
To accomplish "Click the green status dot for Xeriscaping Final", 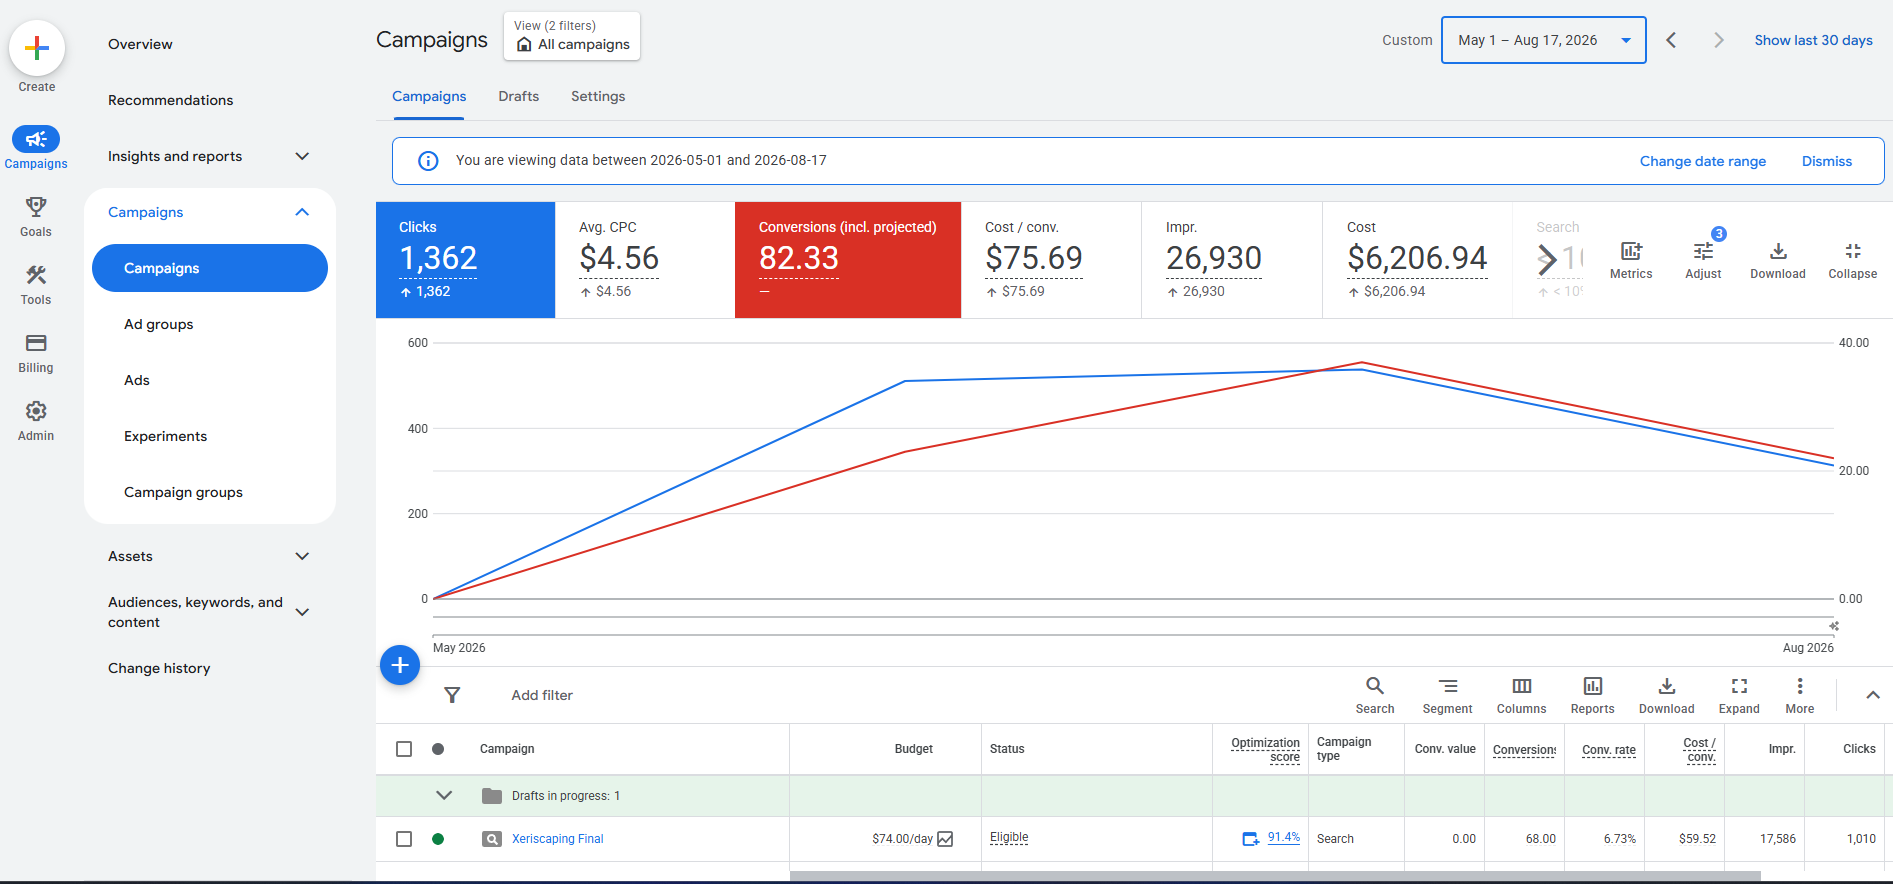I will click(x=438, y=839).
